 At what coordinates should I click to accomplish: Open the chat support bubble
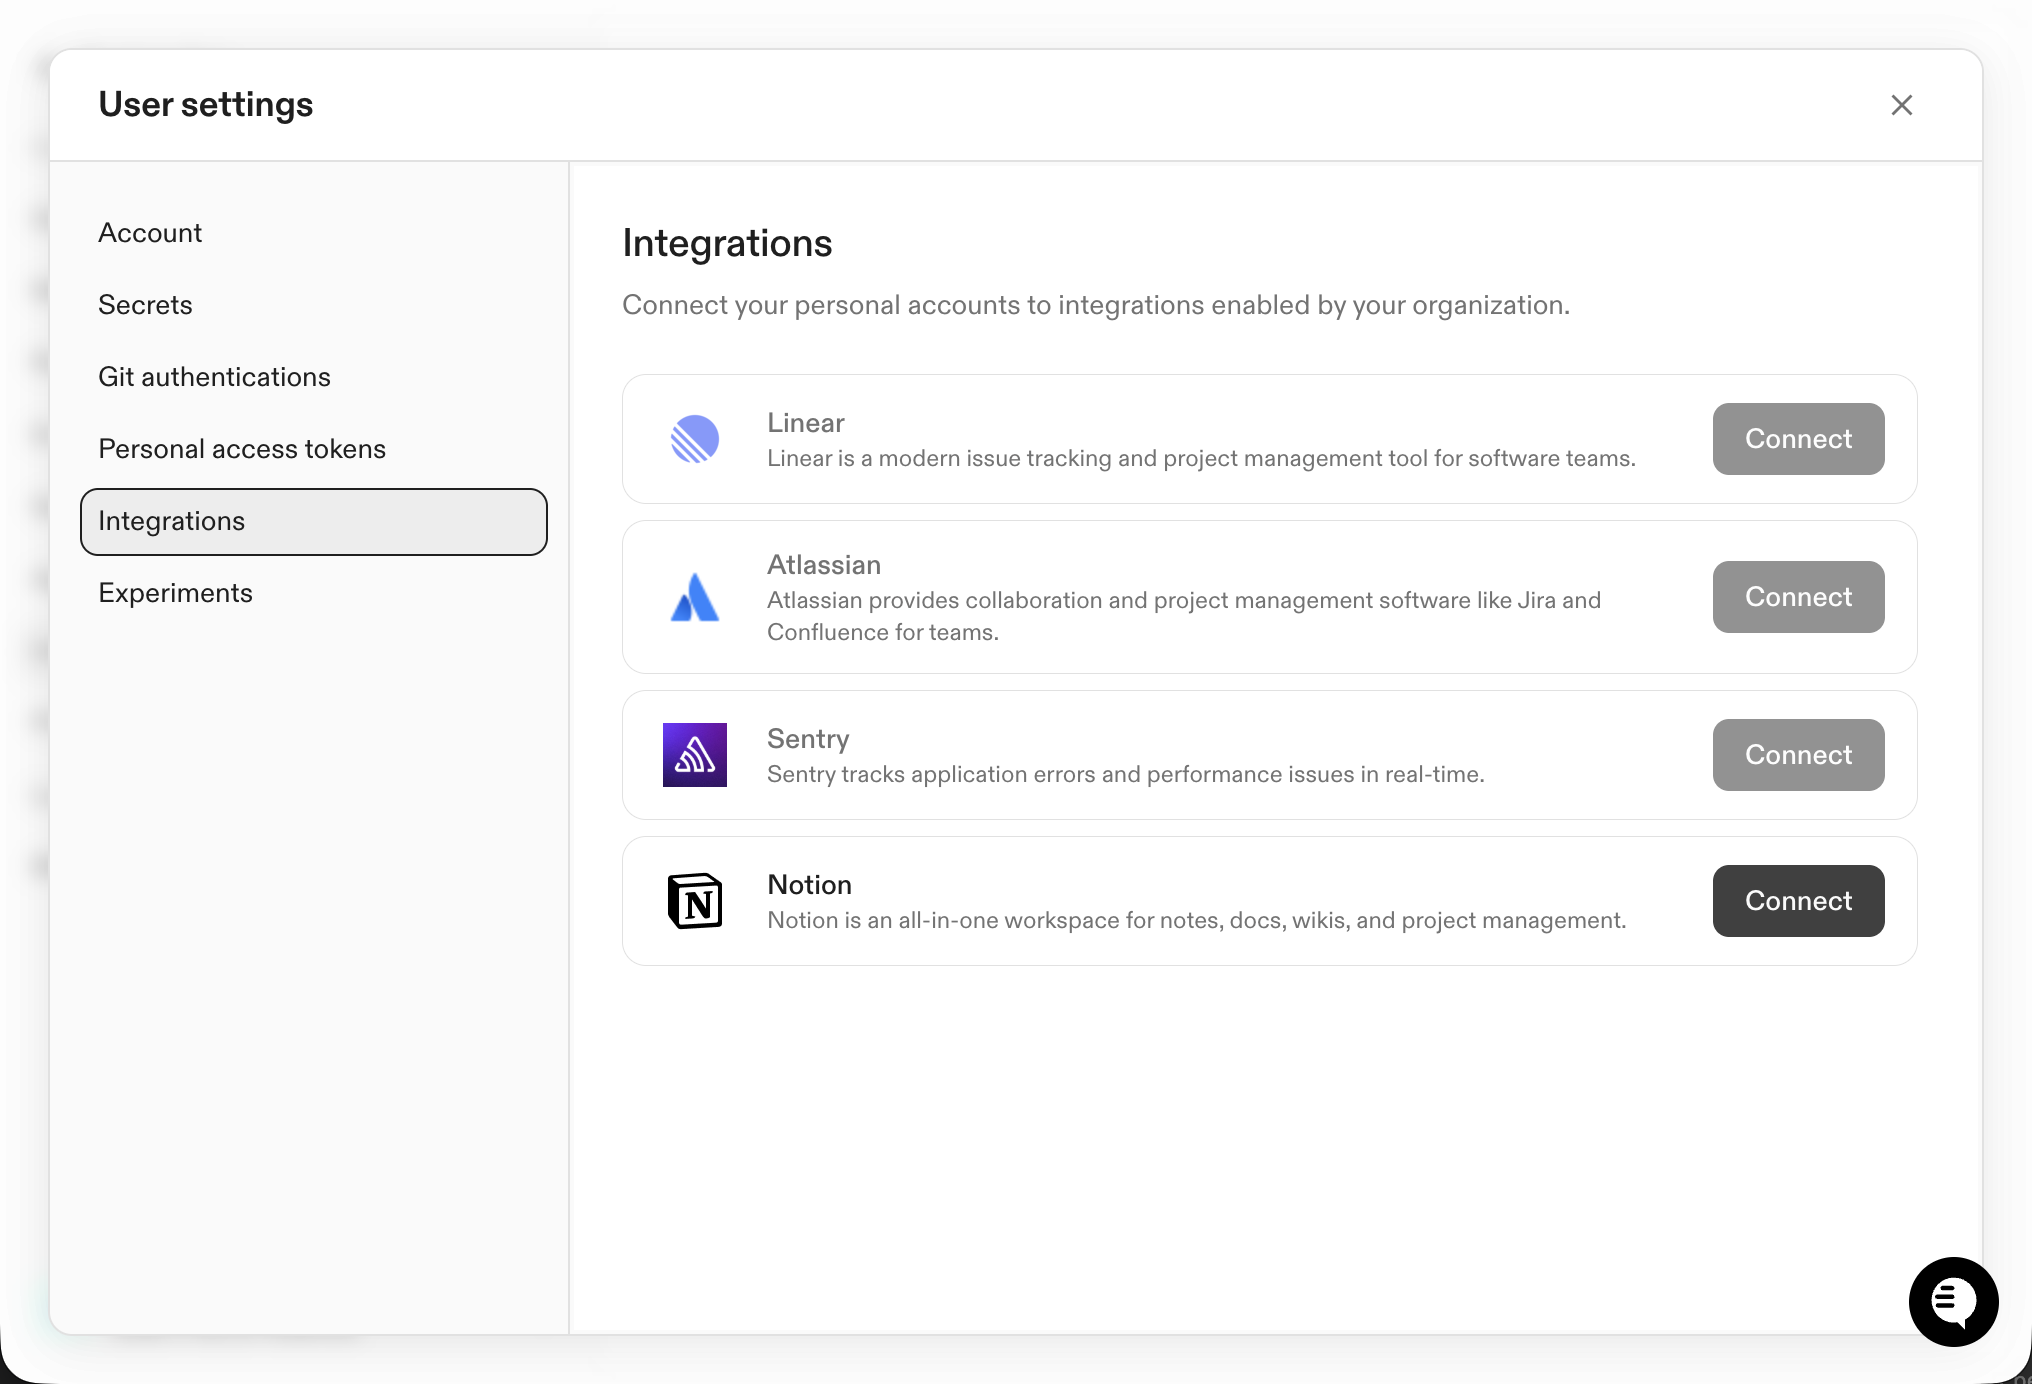[x=1953, y=1302]
